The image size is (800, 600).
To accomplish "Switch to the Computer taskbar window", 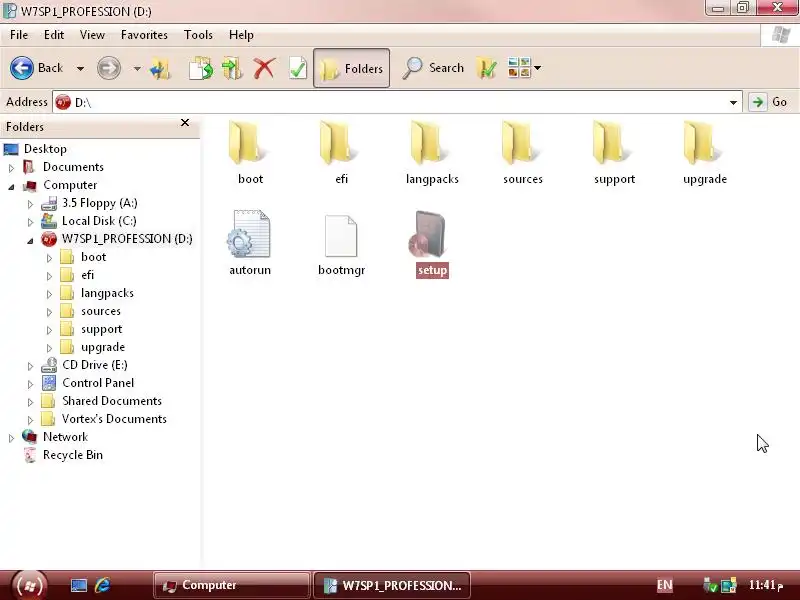I will 231,585.
